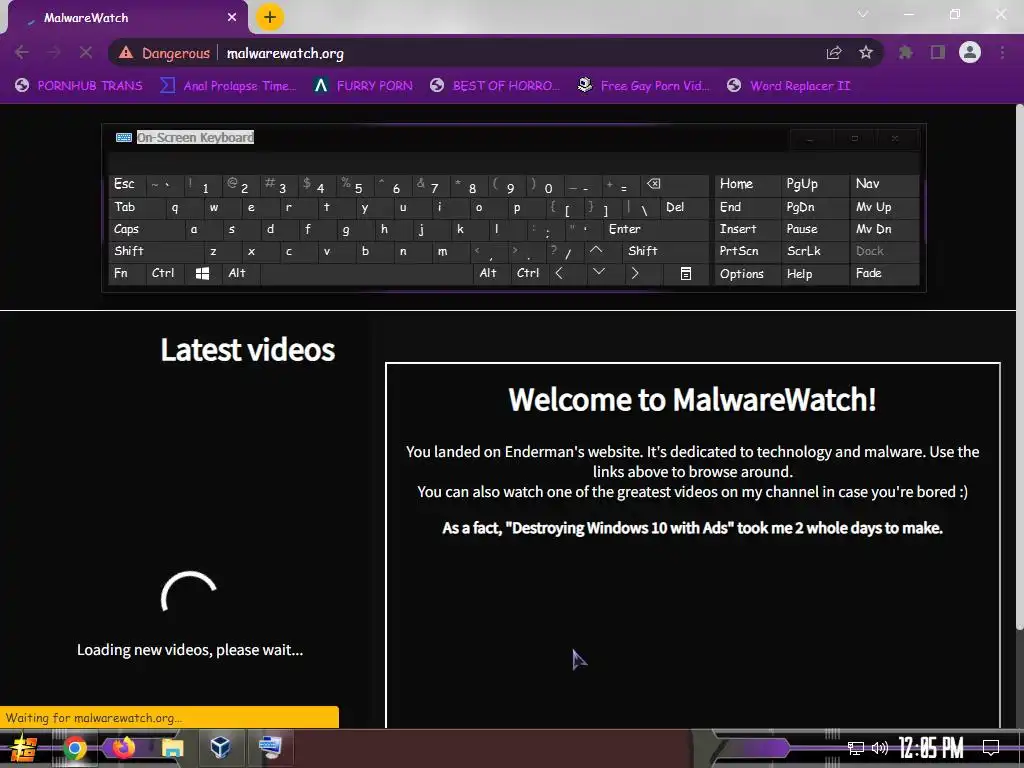Toggle Fade key on keyboard

(884, 274)
